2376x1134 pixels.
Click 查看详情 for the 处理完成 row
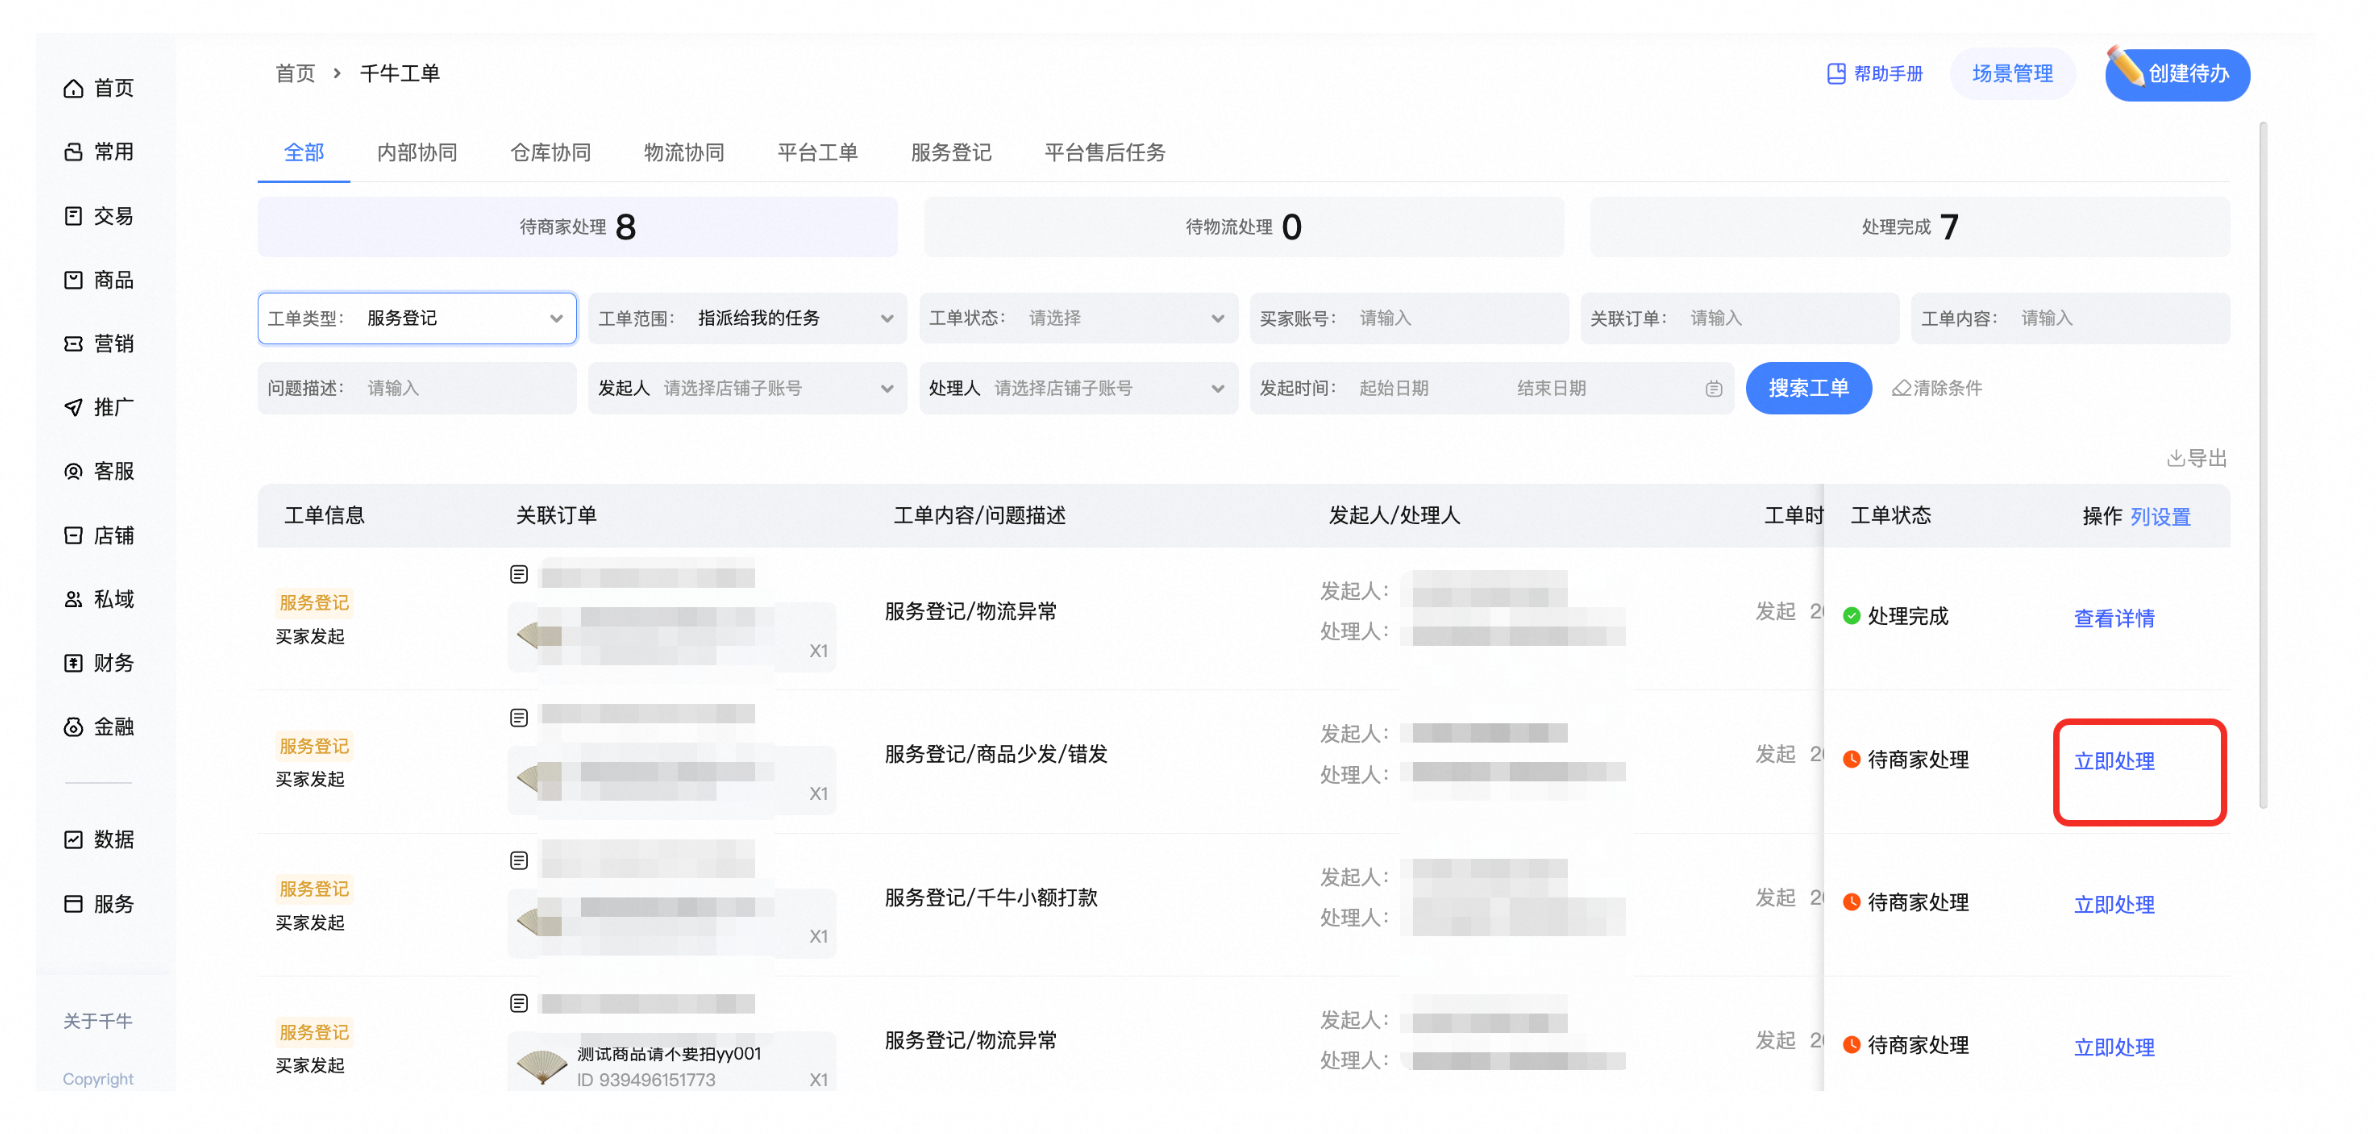click(x=2114, y=618)
